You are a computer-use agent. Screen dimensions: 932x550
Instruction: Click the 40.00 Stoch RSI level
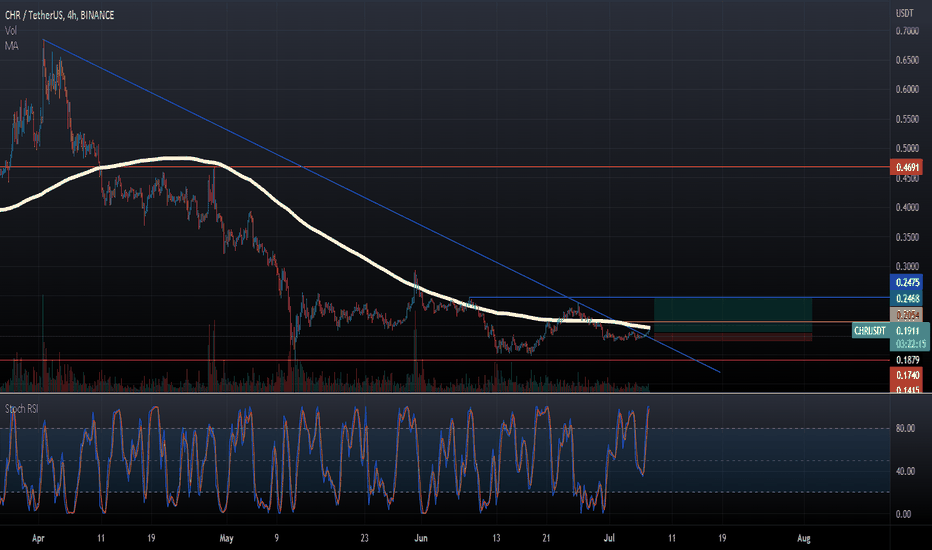(905, 471)
